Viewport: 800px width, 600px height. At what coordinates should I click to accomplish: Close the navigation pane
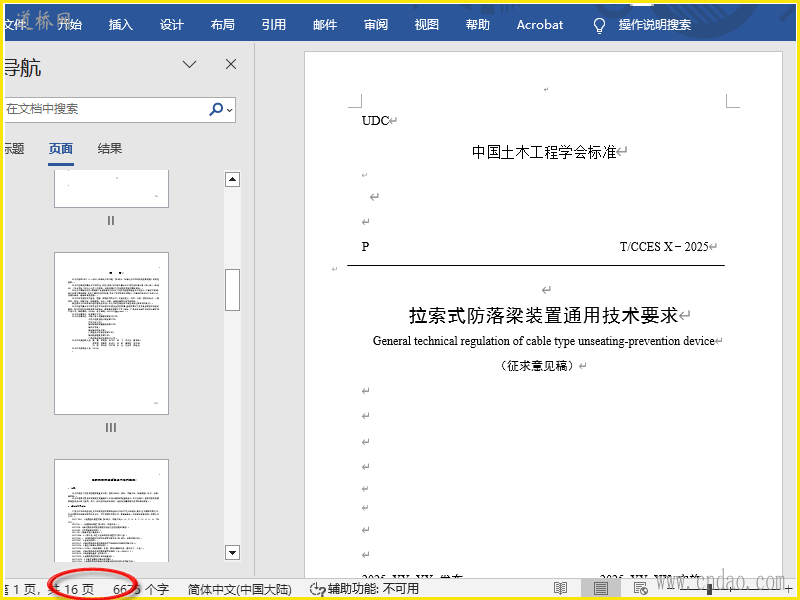(x=231, y=64)
